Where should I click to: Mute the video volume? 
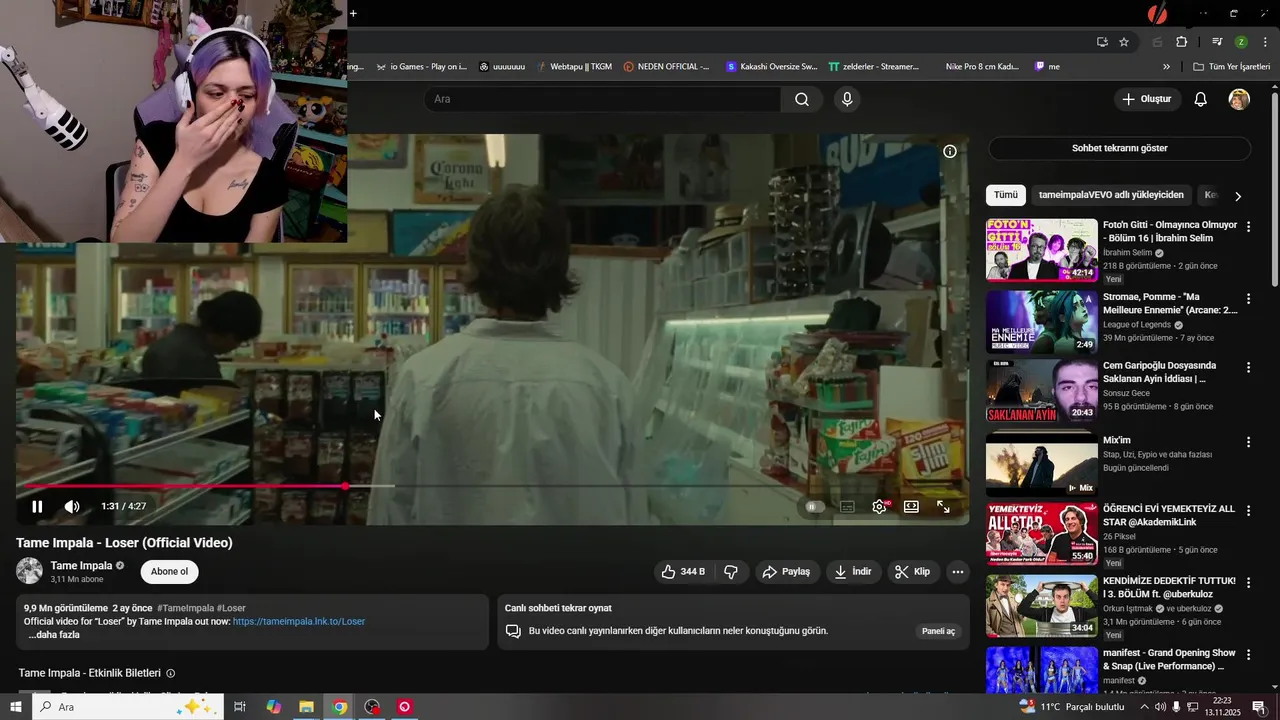click(x=72, y=507)
